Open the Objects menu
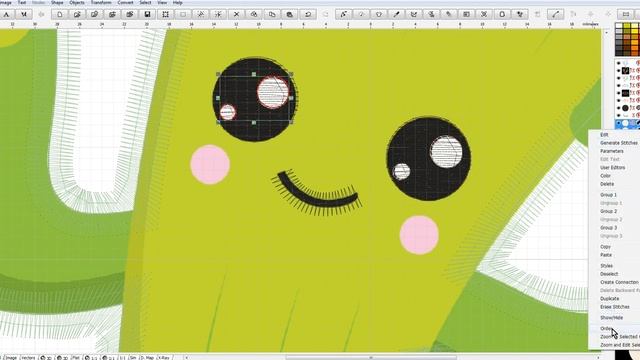Viewport: 640px width, 360px height. [x=77, y=2]
